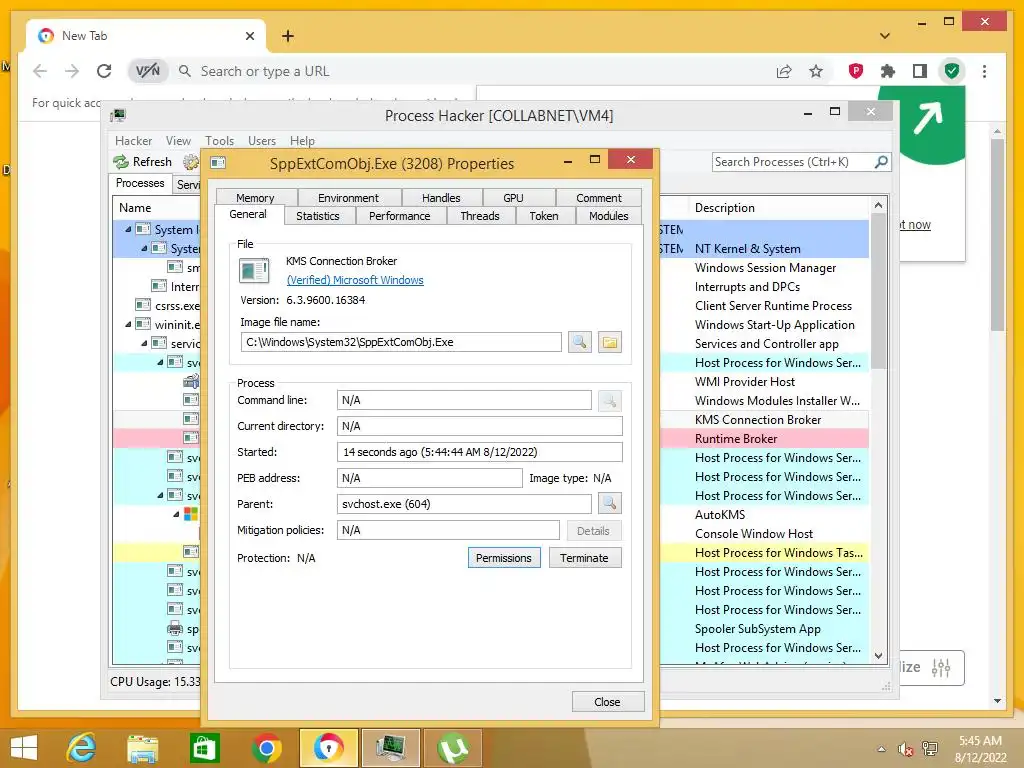Image resolution: width=1024 pixels, height=768 pixels.
Task: Click the muted volume tray icon
Action: pyautogui.click(x=905, y=749)
